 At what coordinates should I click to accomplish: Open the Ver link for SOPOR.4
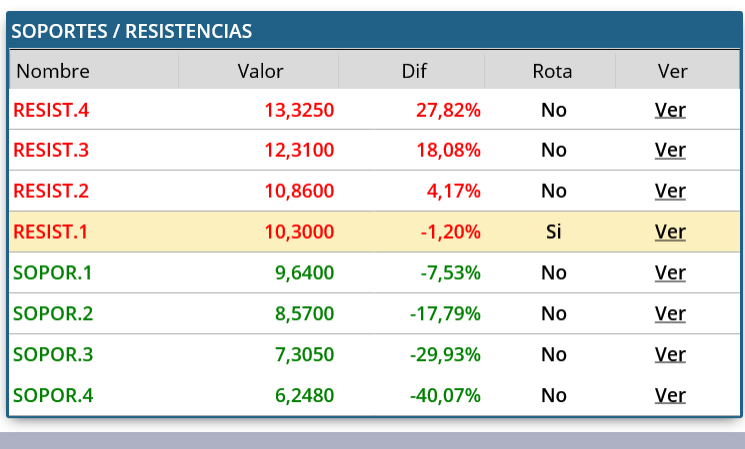(670, 395)
